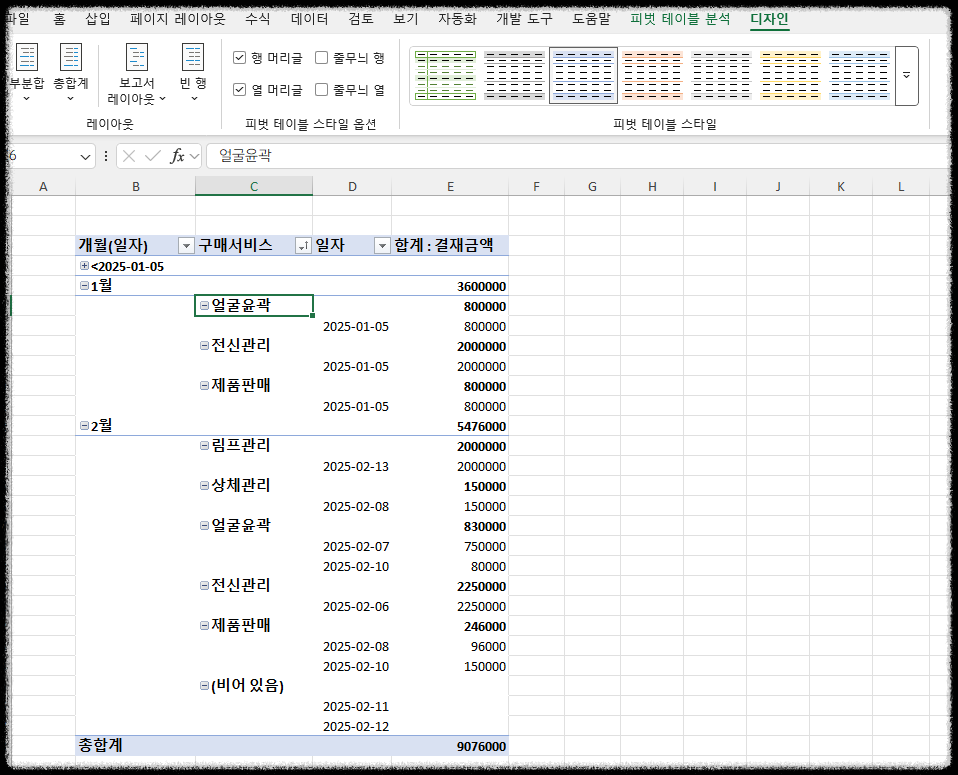Screen dimensions: 958x775
Task: Collapse the 얼굴윤곽 group under 1월
Action: [205, 306]
